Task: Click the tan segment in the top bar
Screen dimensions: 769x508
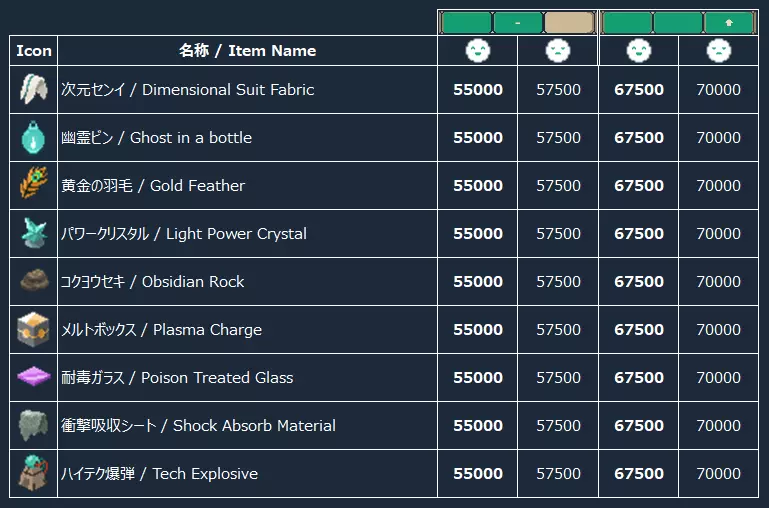Action: [569, 22]
